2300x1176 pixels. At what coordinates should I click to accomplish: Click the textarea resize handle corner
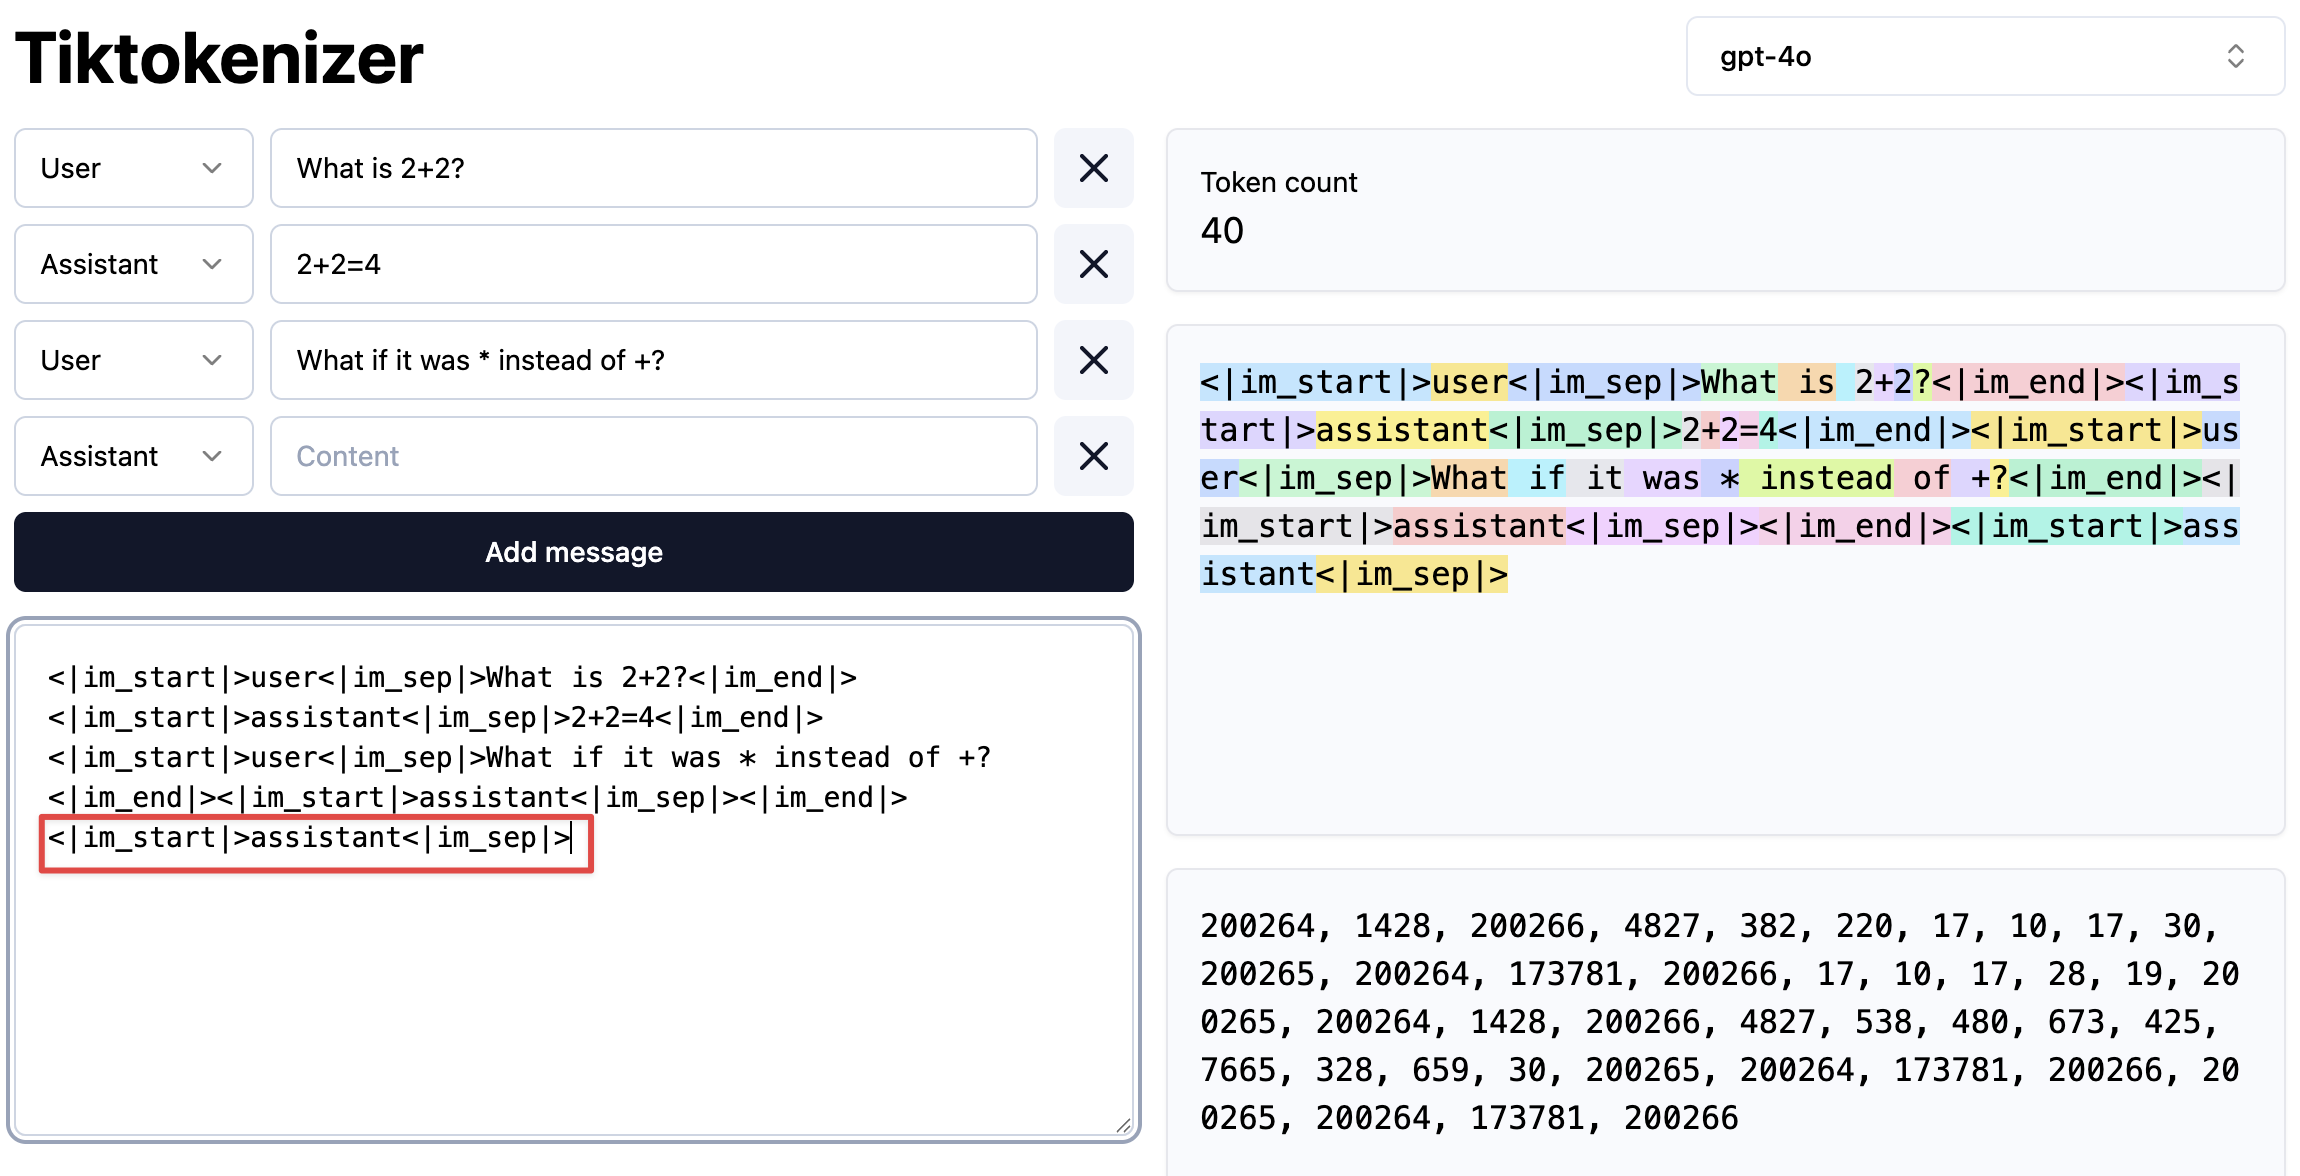pyautogui.click(x=1123, y=1126)
